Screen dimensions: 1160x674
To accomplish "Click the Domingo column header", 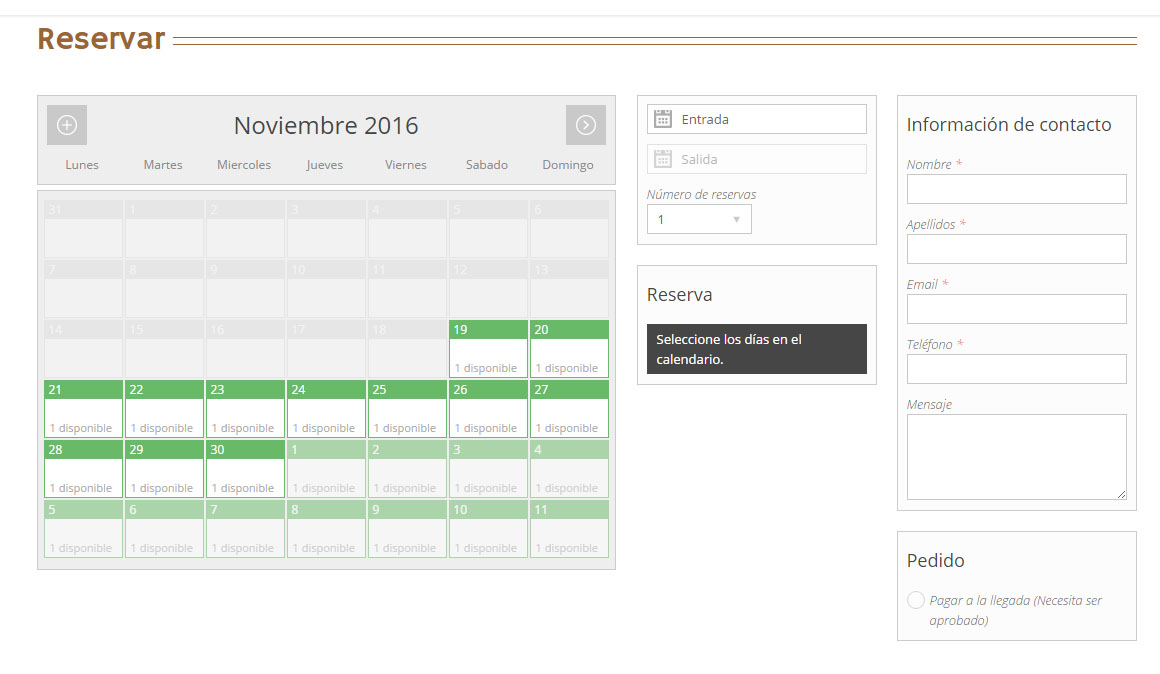I will 567,165.
